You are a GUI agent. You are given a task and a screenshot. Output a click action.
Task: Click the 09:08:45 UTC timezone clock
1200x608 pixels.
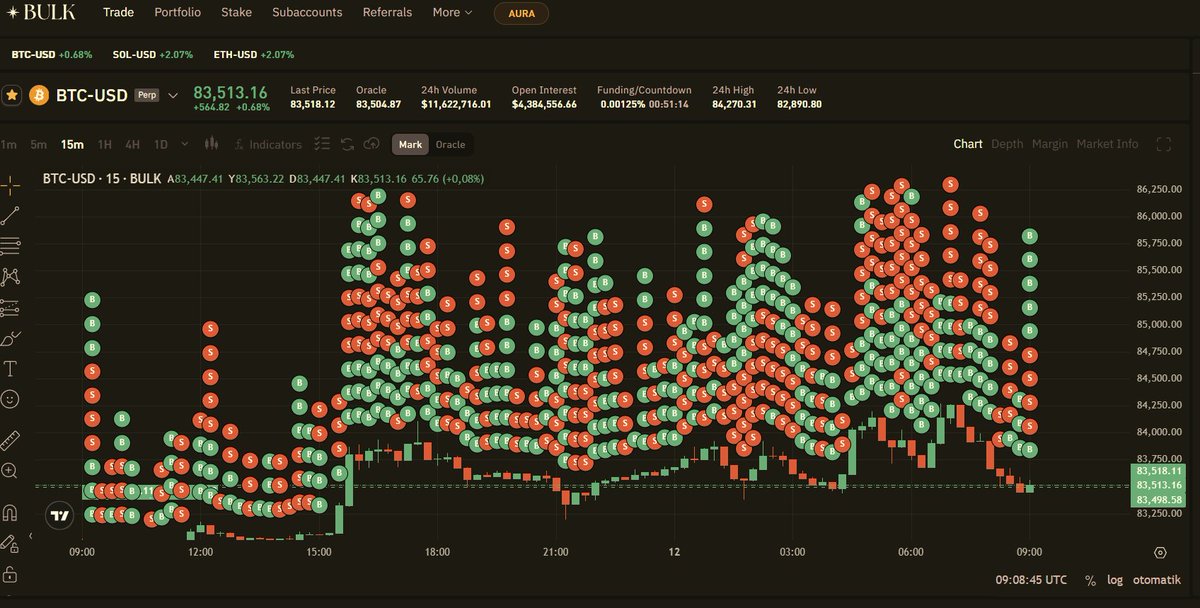[1031, 580]
